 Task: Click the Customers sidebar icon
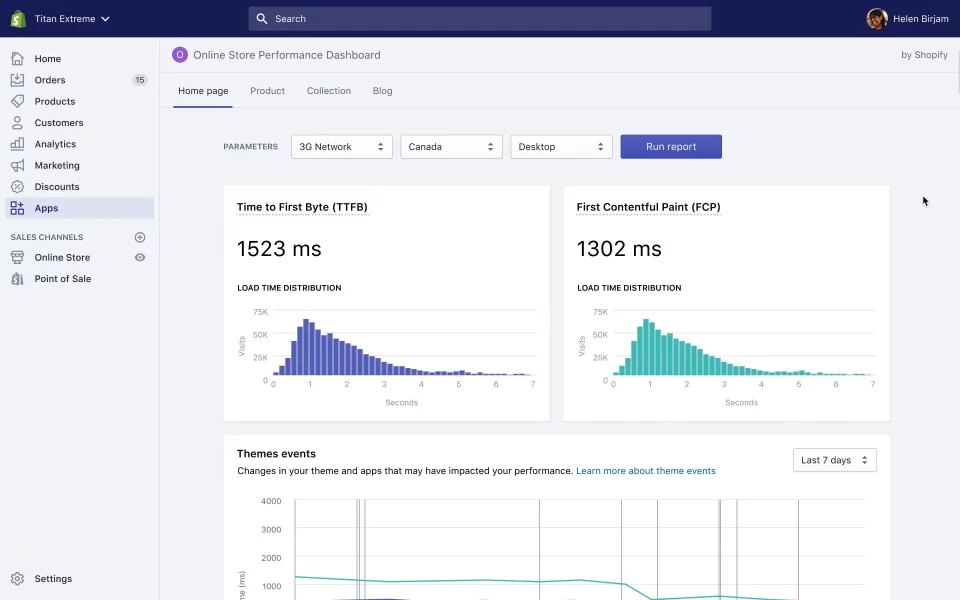coord(17,122)
